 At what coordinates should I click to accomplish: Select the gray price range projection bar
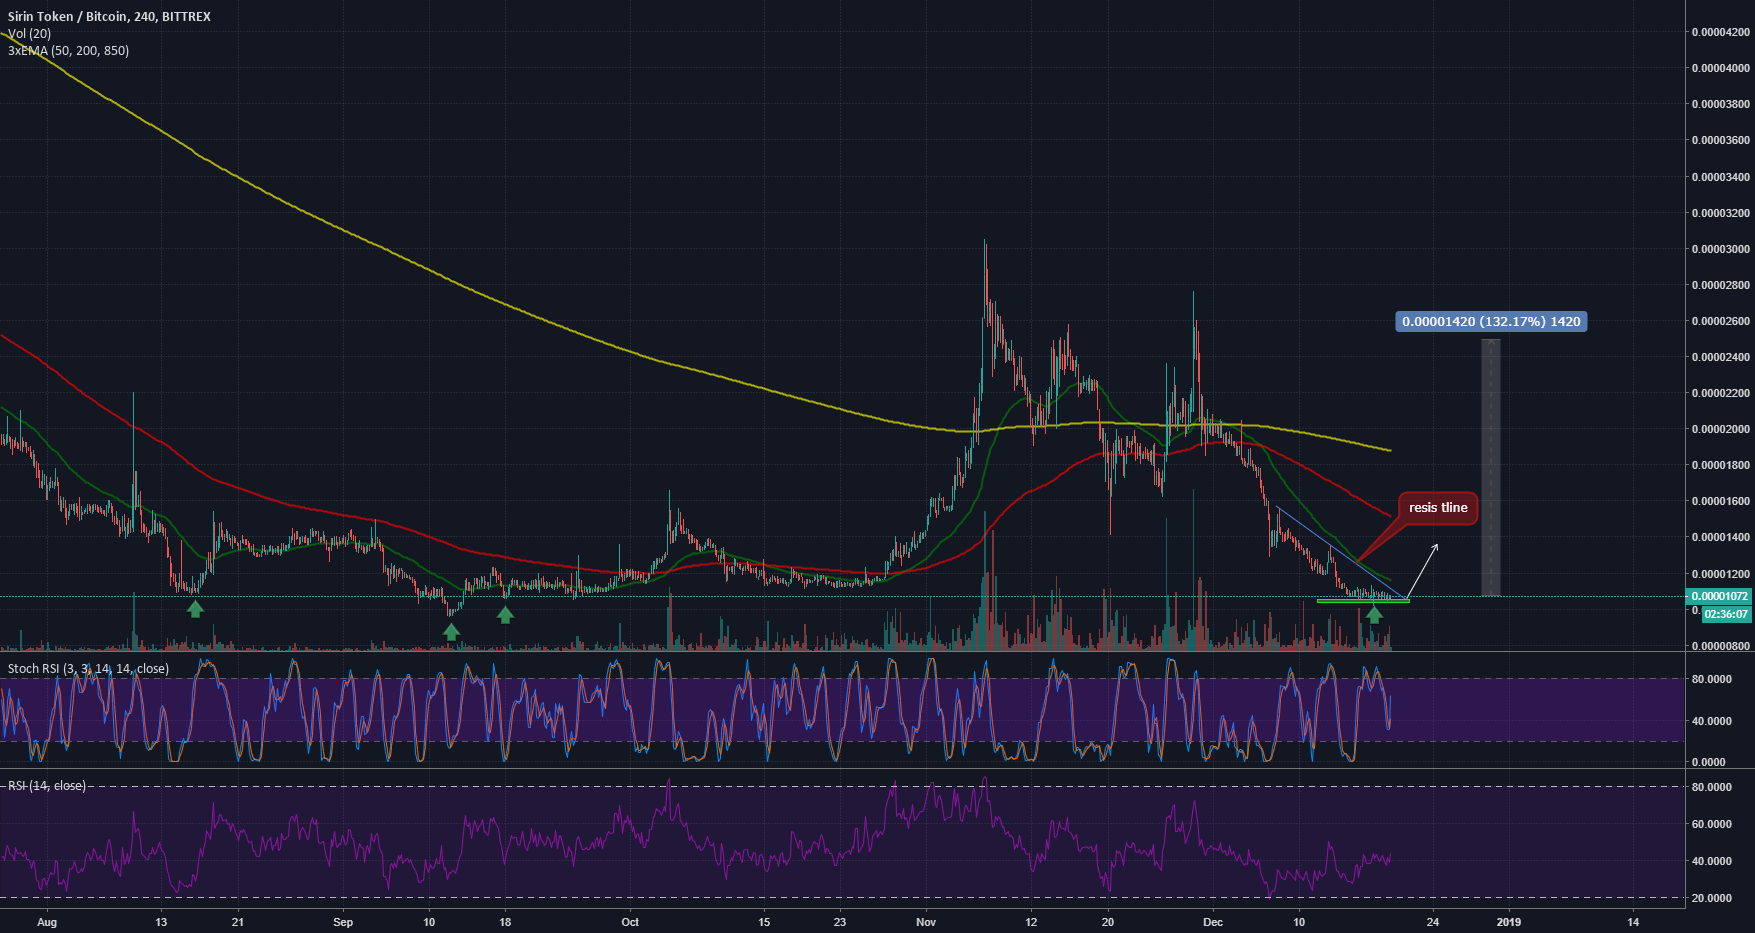(1491, 468)
